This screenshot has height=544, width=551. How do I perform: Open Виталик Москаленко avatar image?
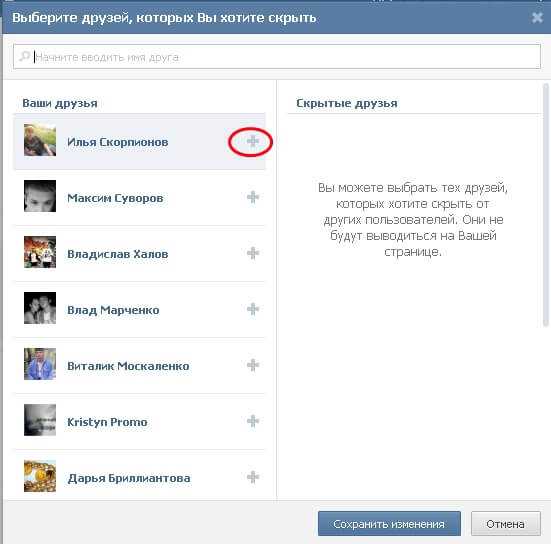click(x=40, y=364)
